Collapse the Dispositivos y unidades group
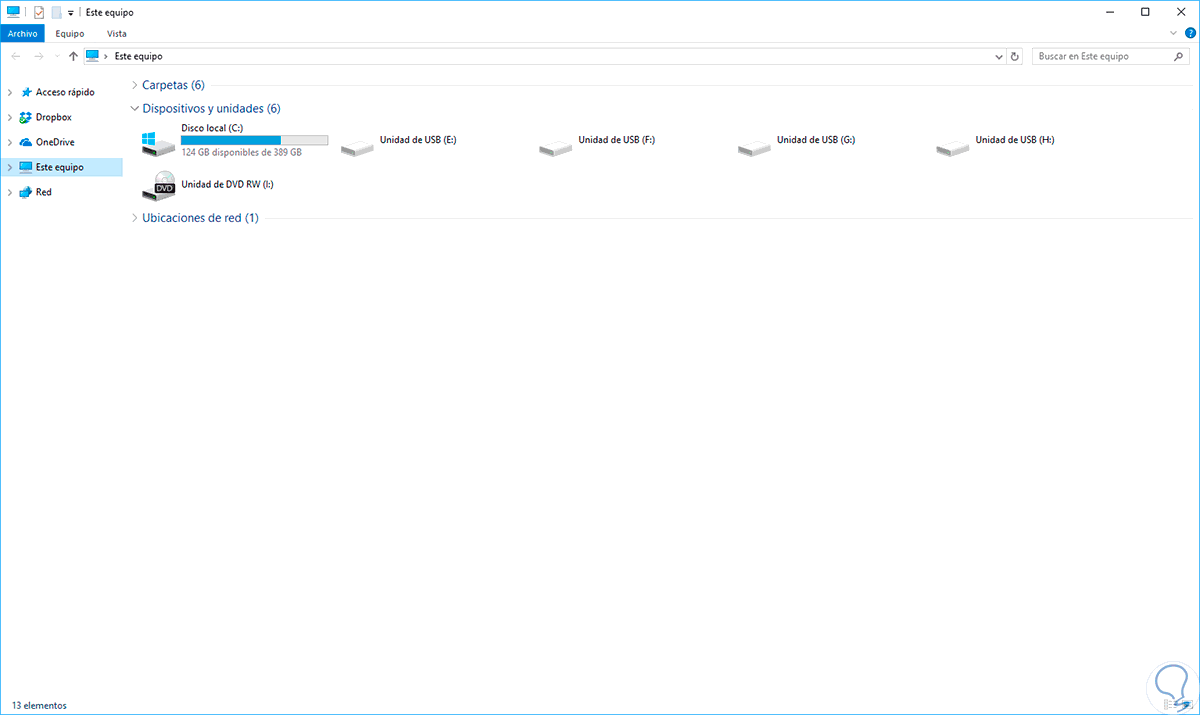 pos(135,108)
